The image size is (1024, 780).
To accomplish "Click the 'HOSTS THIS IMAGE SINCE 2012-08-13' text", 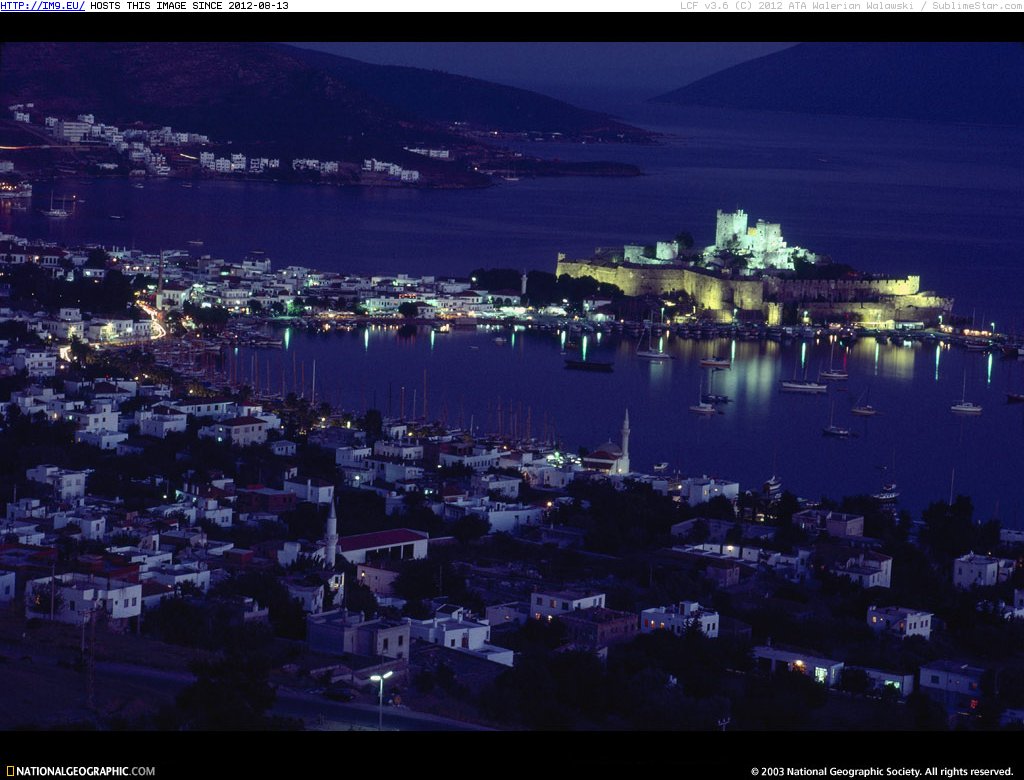I will click(189, 5).
